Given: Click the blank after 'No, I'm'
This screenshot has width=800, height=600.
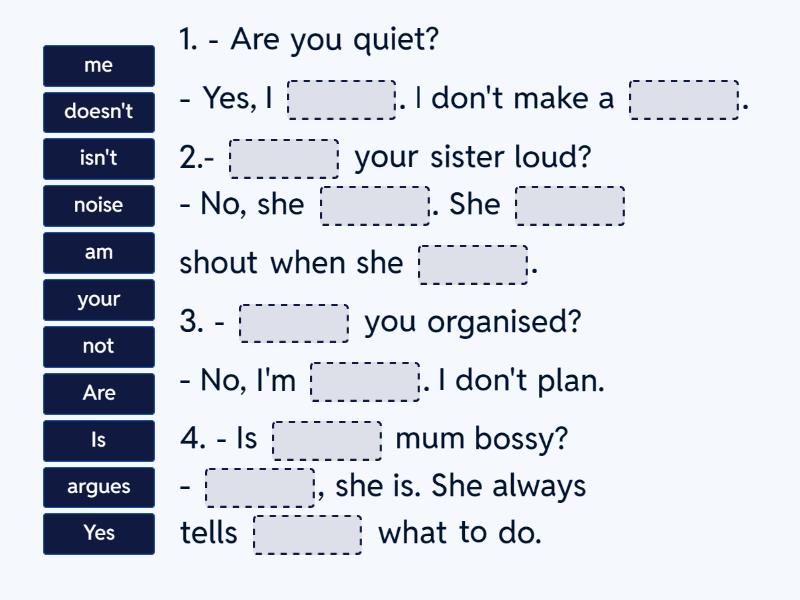Looking at the screenshot, I should (365, 382).
